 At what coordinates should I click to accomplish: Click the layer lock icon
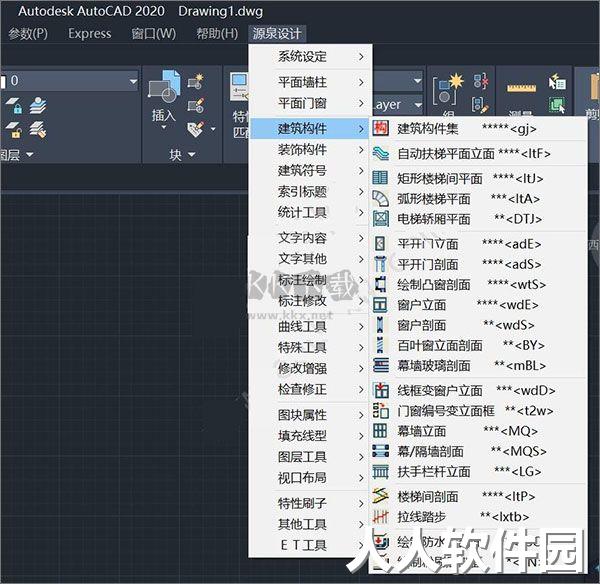[14, 106]
